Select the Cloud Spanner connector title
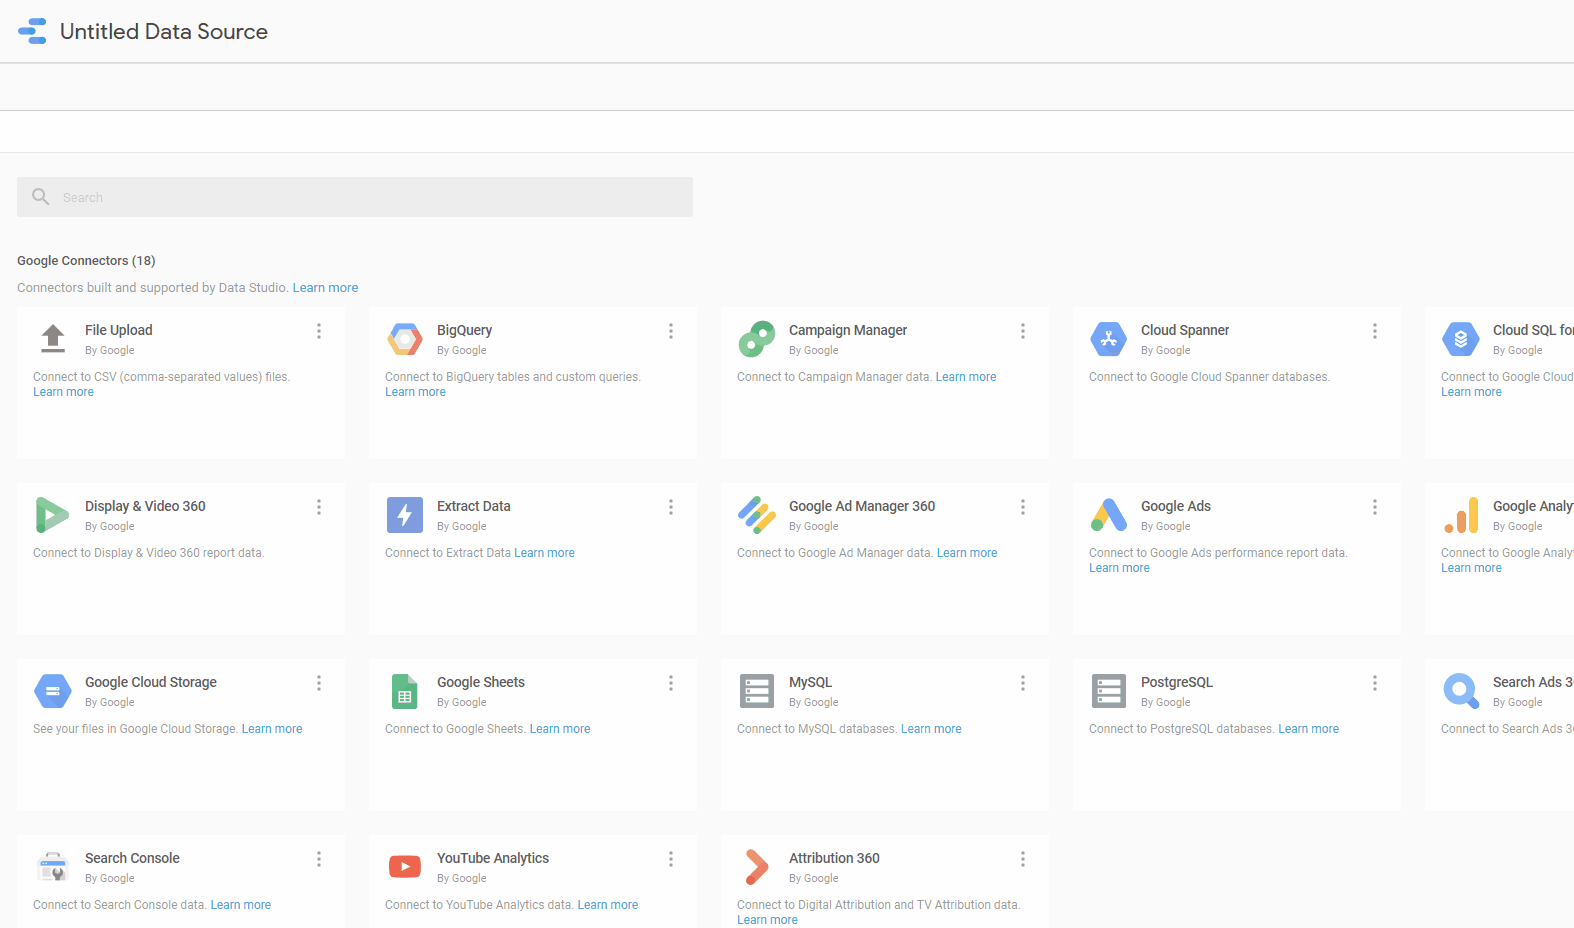Image resolution: width=1574 pixels, height=928 pixels. [x=1185, y=330]
